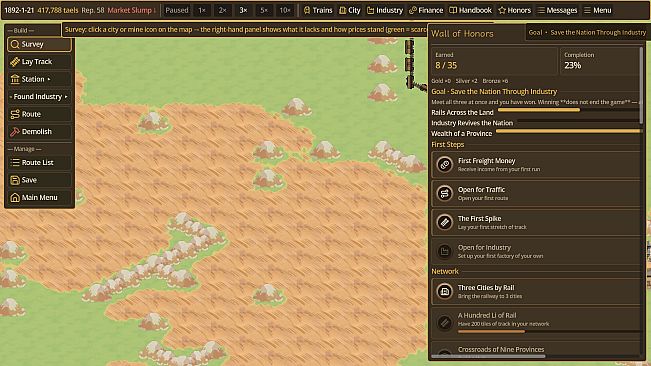Click the Trains icon in top bar

coord(307,10)
